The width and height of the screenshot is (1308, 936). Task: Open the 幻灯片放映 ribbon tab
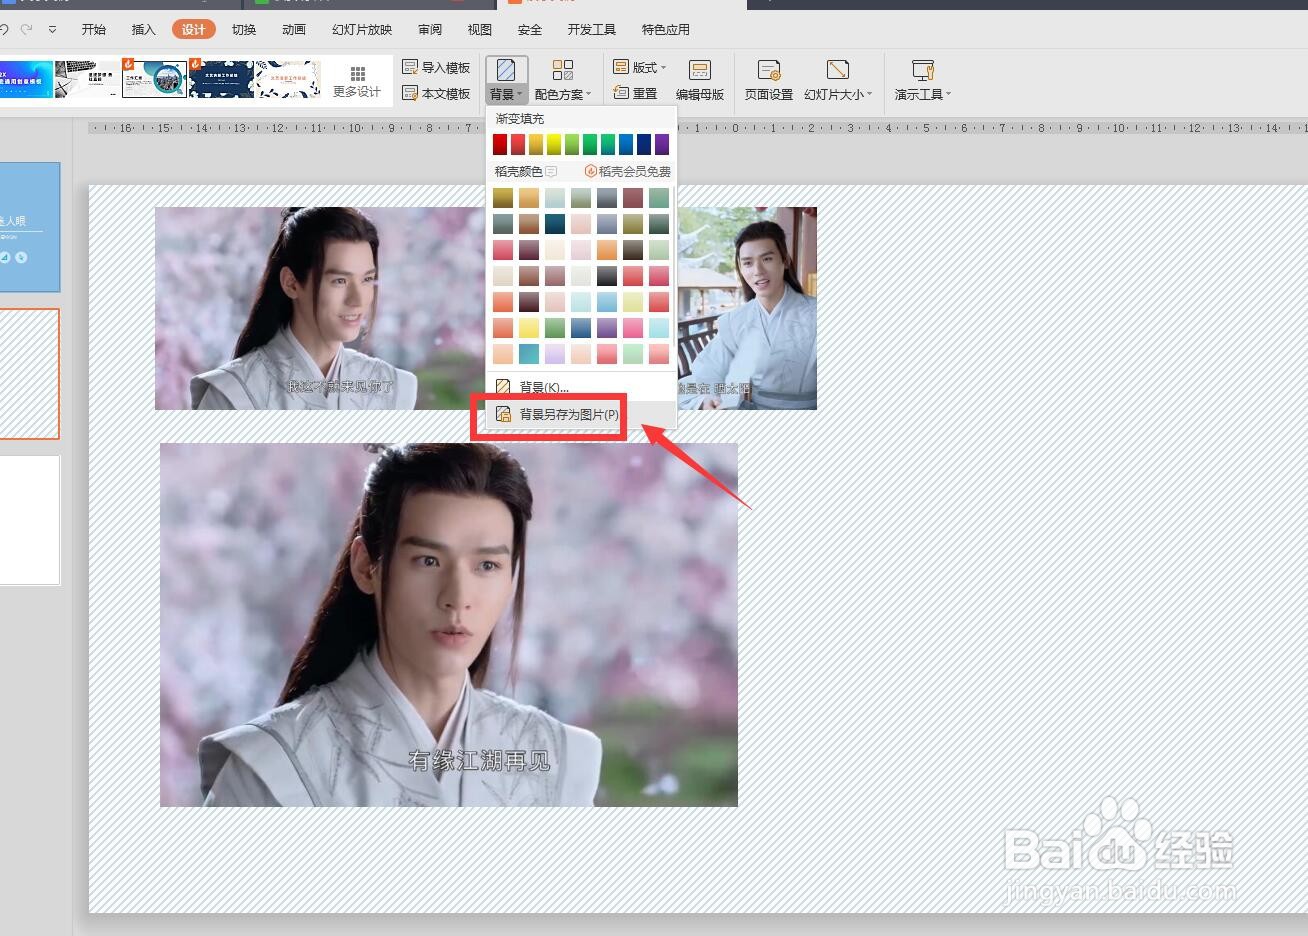pyautogui.click(x=362, y=29)
